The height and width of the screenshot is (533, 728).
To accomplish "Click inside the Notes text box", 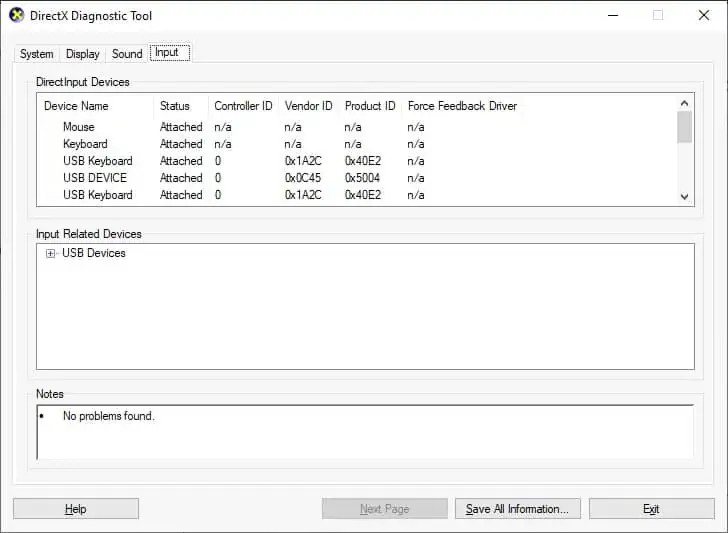I will click(365, 432).
